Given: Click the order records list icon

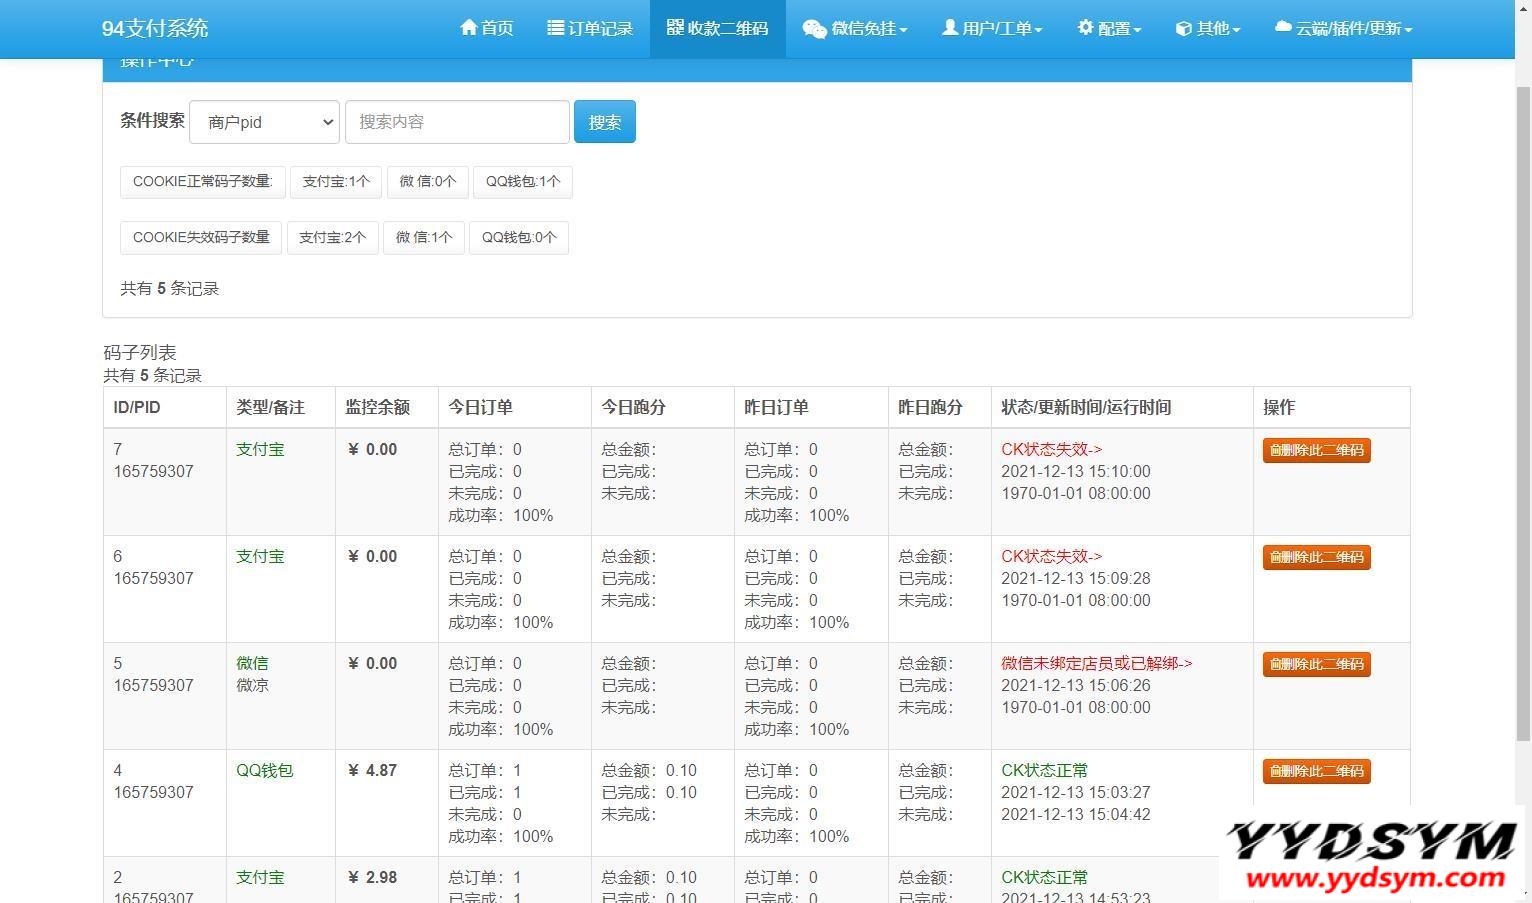Looking at the screenshot, I should [556, 28].
